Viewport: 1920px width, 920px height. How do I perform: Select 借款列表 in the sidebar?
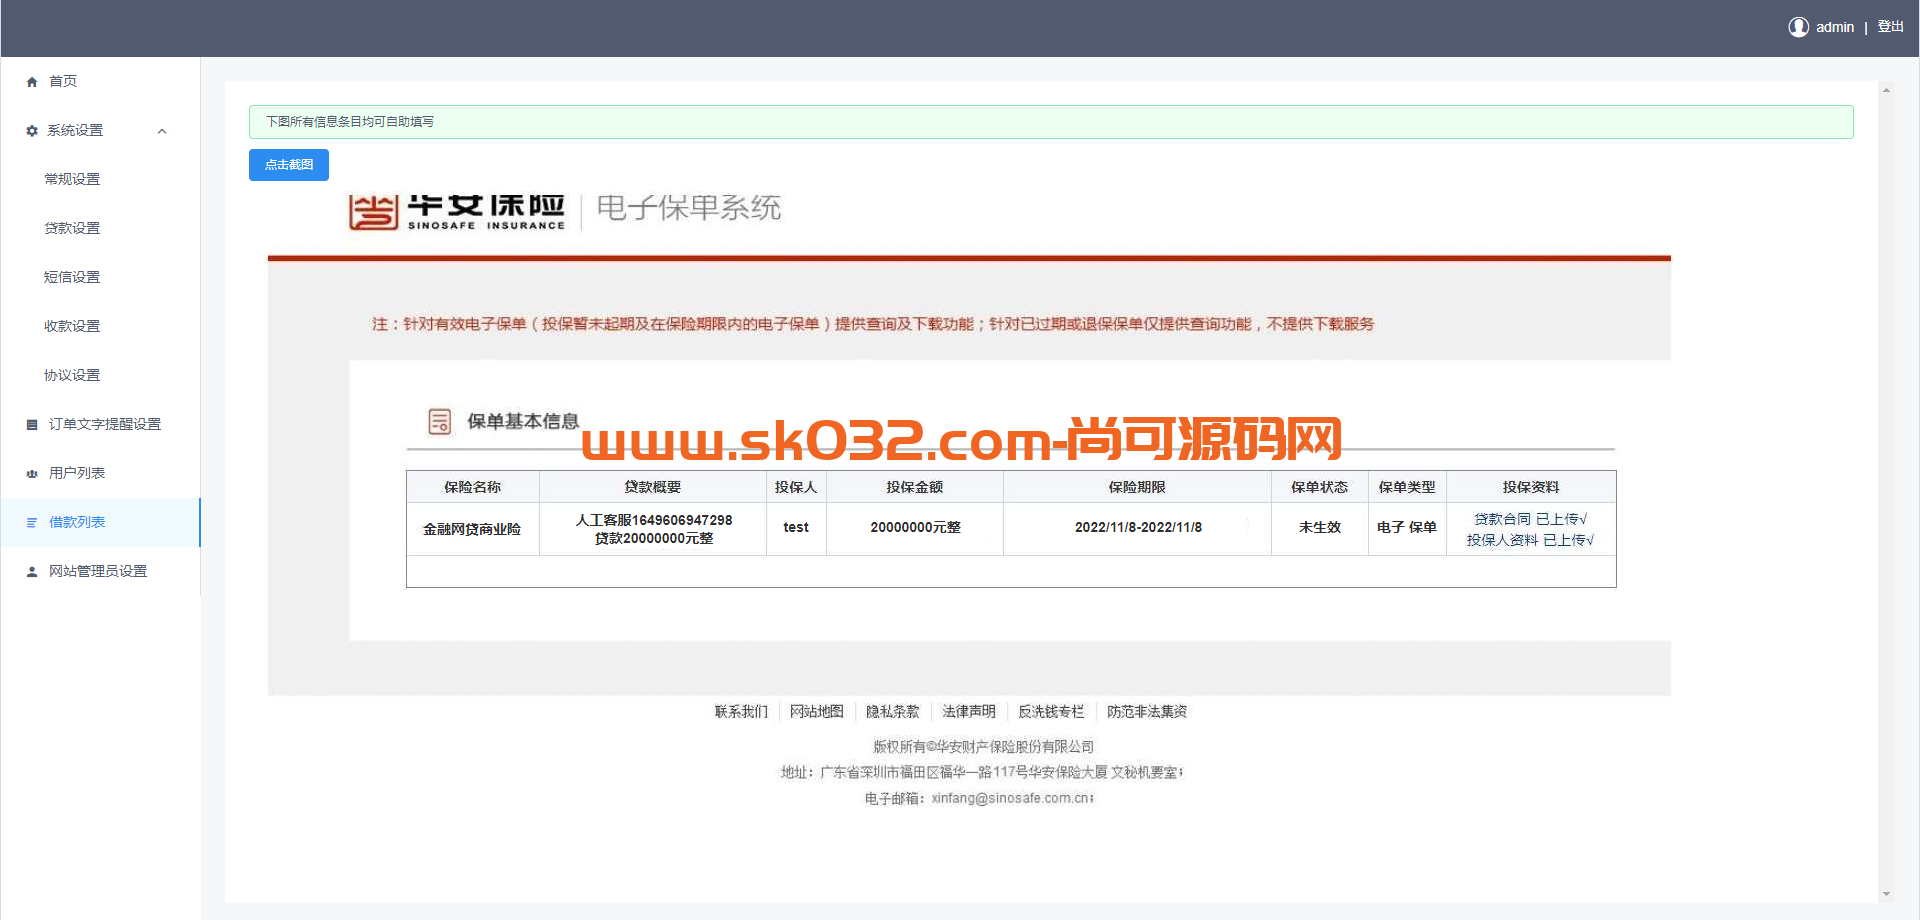point(100,522)
